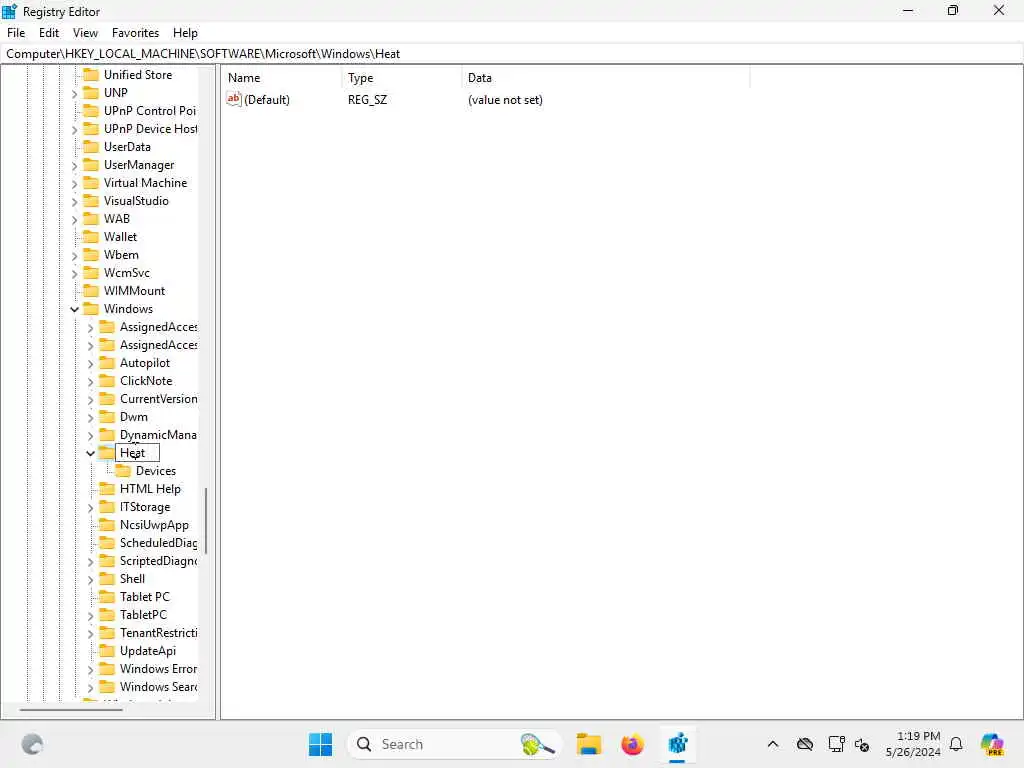Open File Explorer from taskbar

pos(588,744)
